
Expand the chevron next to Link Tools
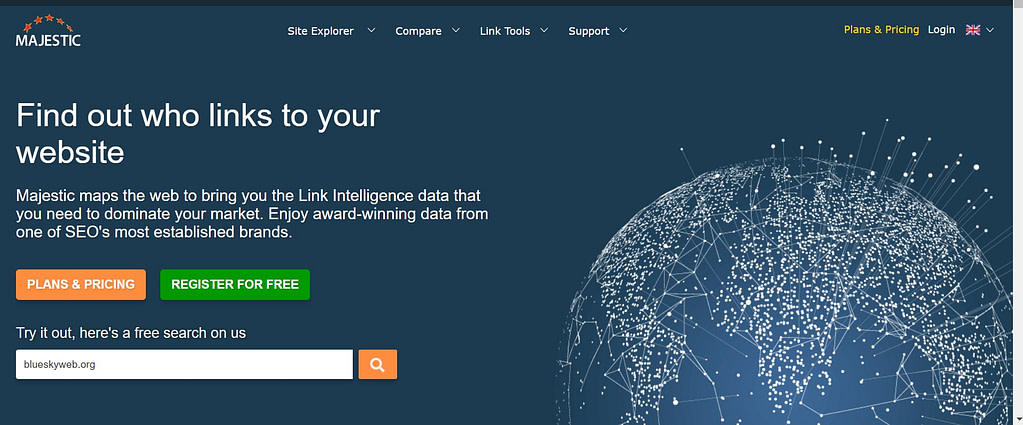(543, 30)
